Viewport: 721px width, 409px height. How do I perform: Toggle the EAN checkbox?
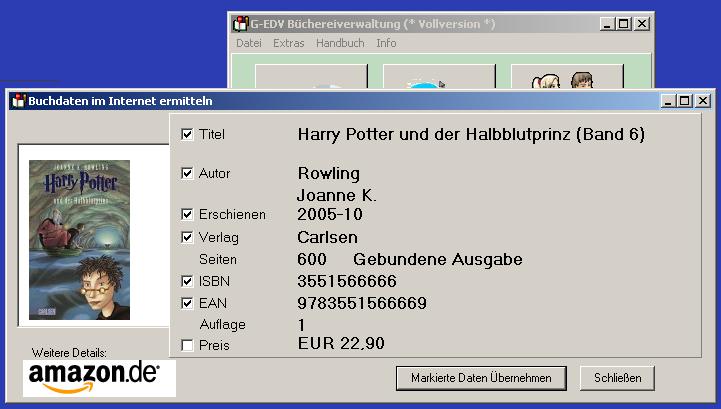(x=187, y=303)
